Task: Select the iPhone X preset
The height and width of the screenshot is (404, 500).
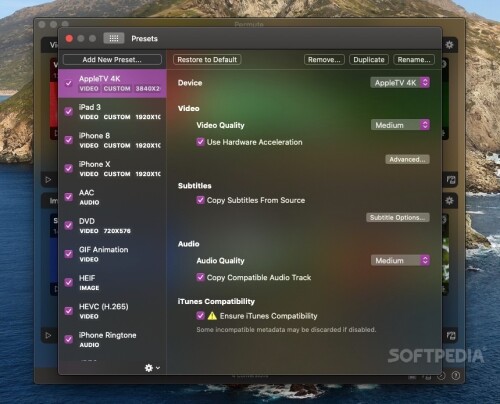Action: [112, 169]
